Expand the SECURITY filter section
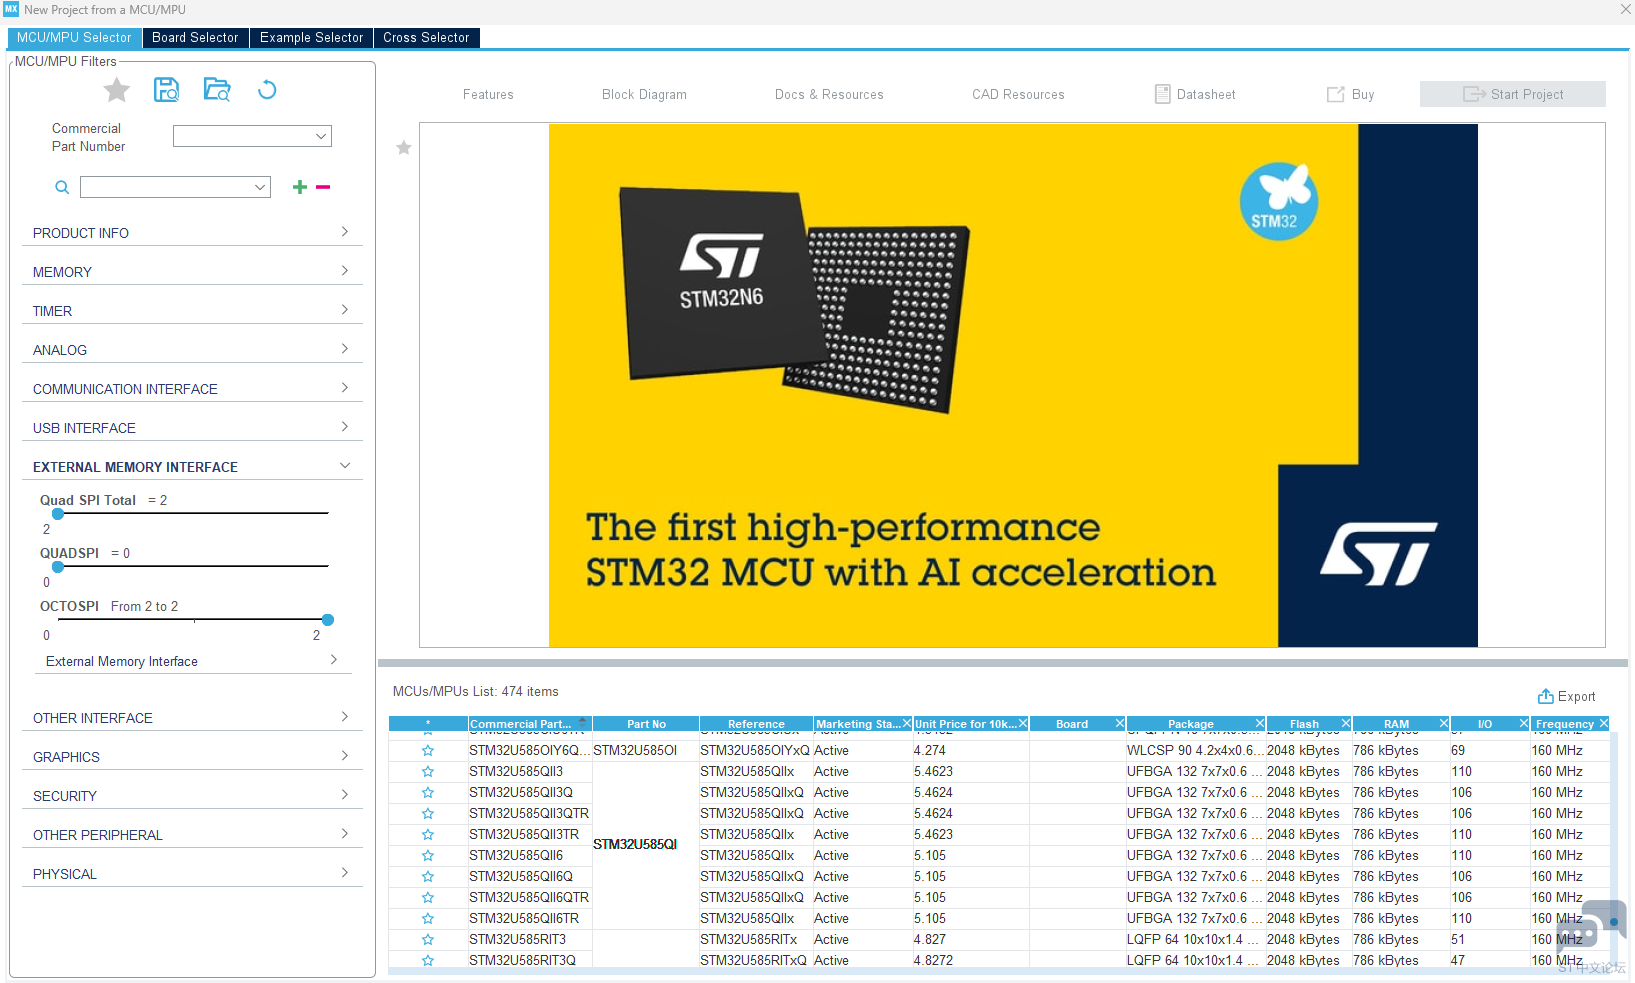Image resolution: width=1635 pixels, height=983 pixels. click(192, 795)
